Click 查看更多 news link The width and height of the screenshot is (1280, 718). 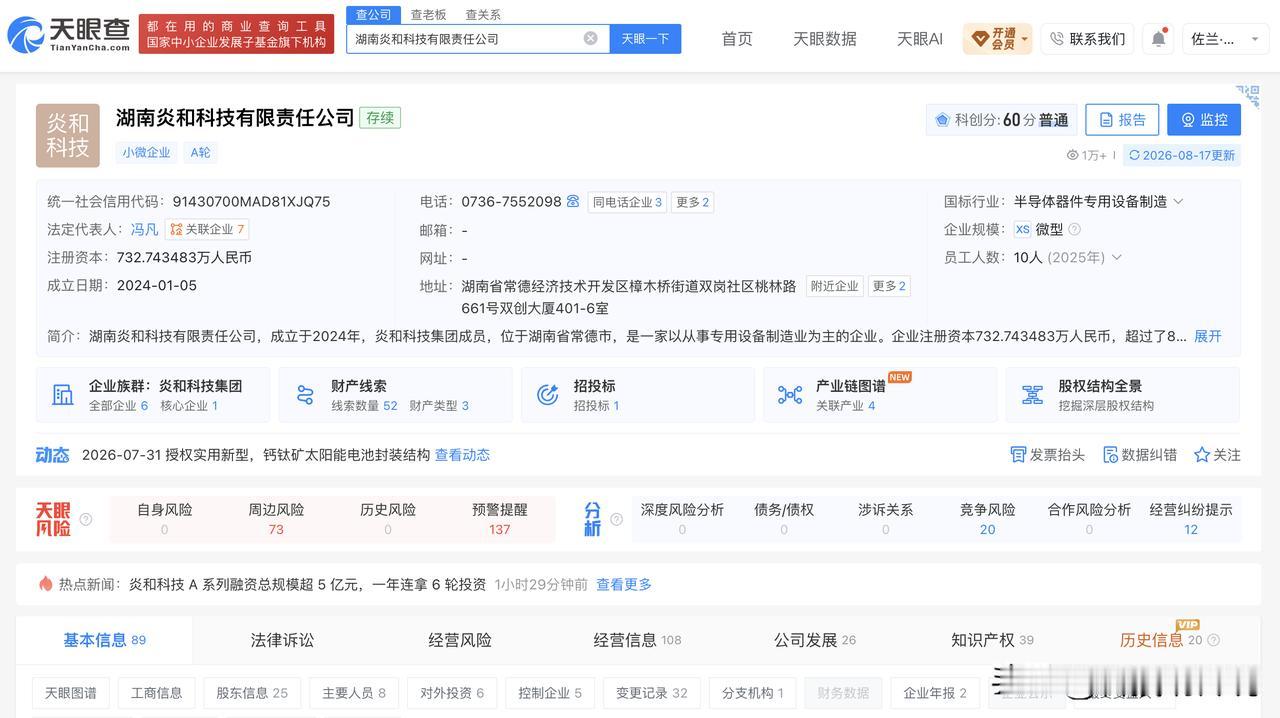(x=624, y=584)
